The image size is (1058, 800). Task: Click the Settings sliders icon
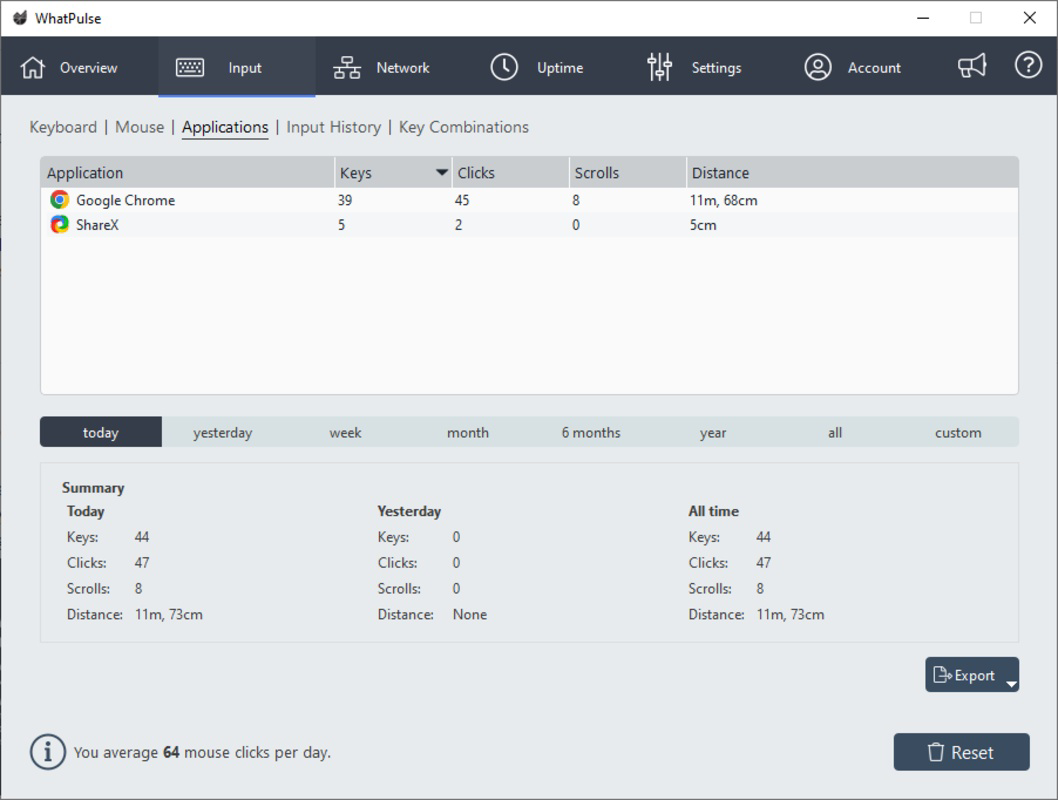(659, 67)
